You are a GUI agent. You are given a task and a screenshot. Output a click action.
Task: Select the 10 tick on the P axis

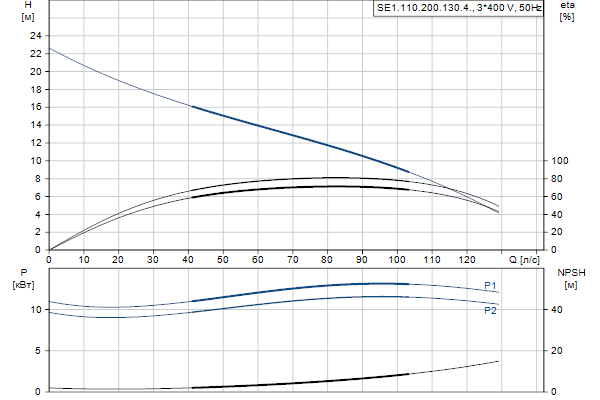36,310
